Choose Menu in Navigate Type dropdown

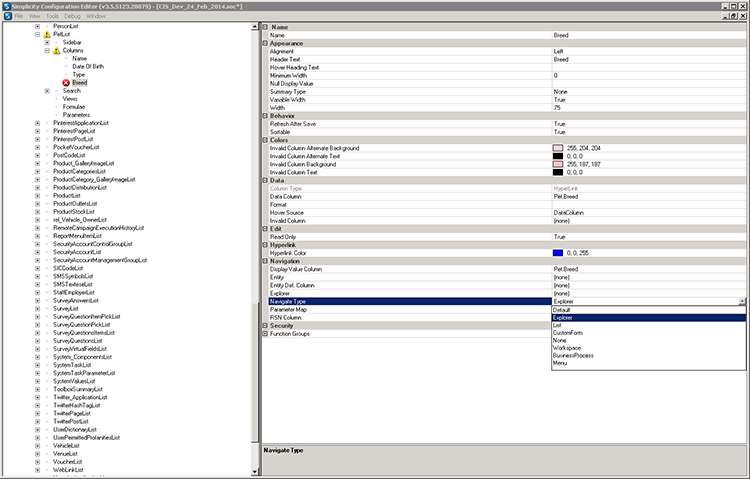point(649,364)
